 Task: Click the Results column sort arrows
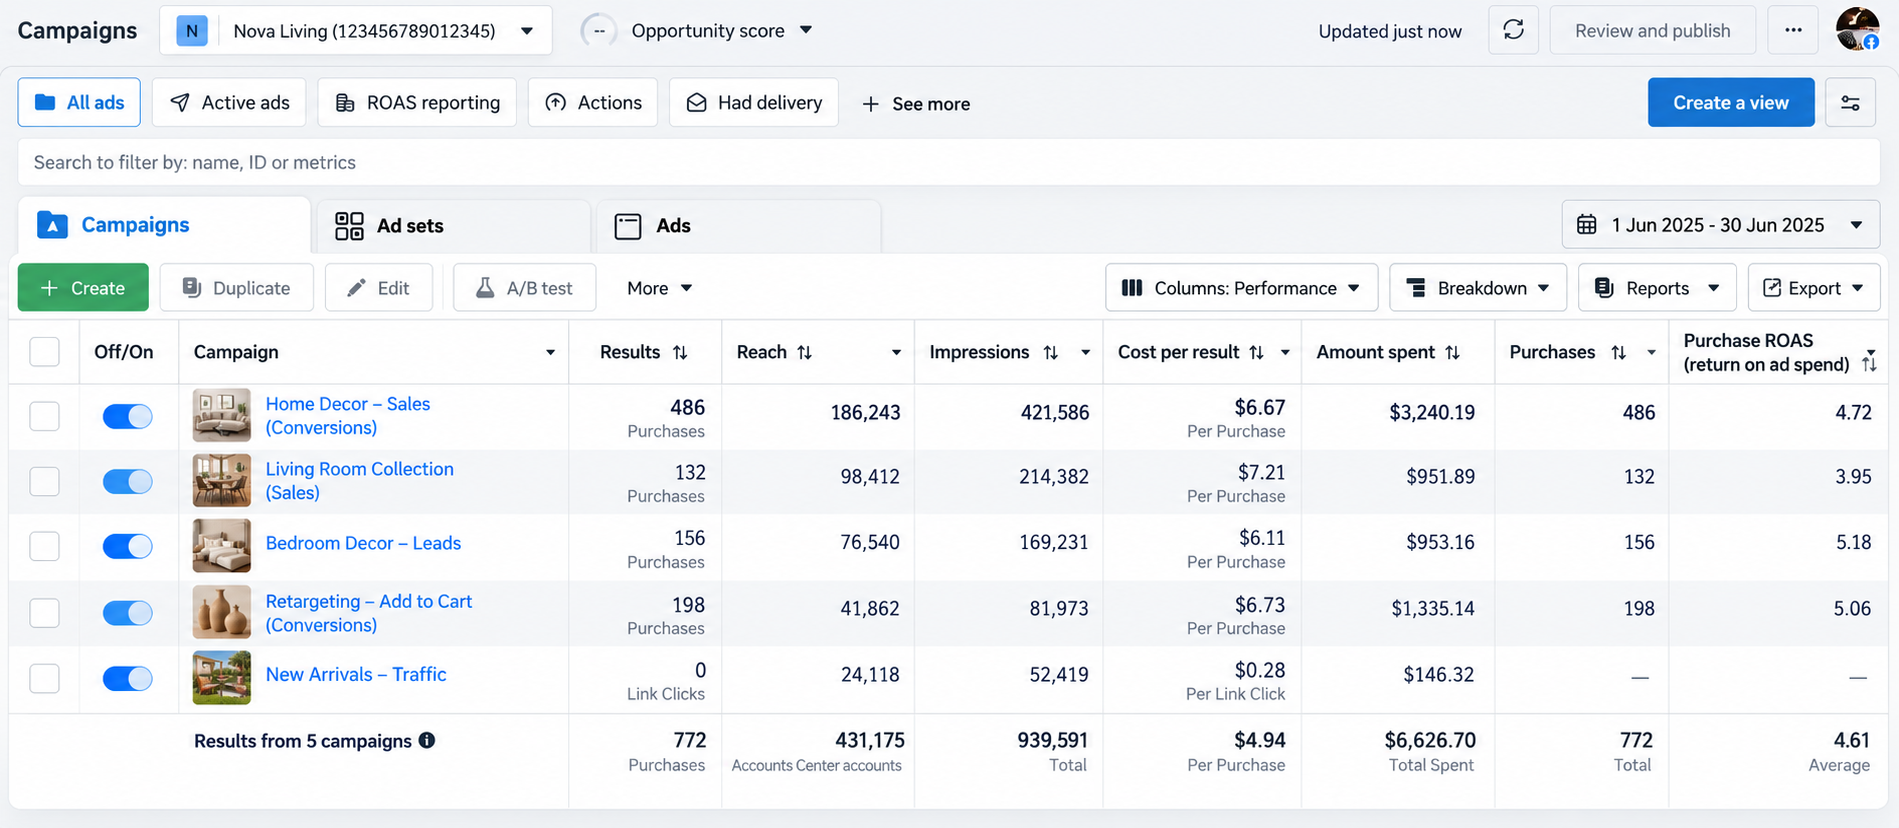(x=680, y=352)
